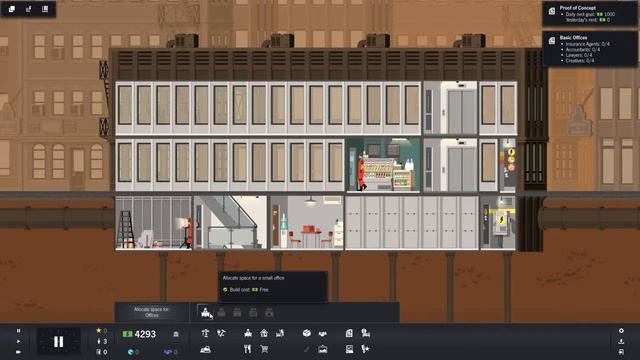Click the stairwell lobby room
This screenshot has height=360, width=640.
click(x=230, y=222)
